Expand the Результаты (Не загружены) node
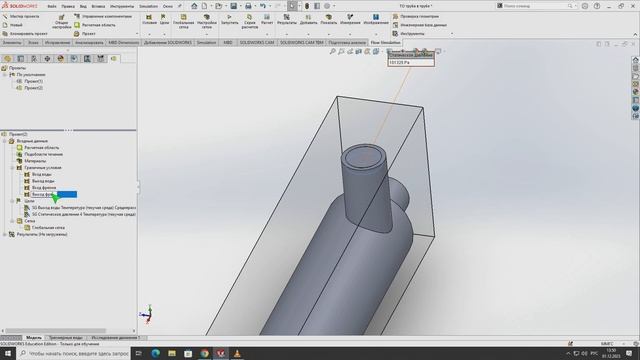 click(5, 235)
